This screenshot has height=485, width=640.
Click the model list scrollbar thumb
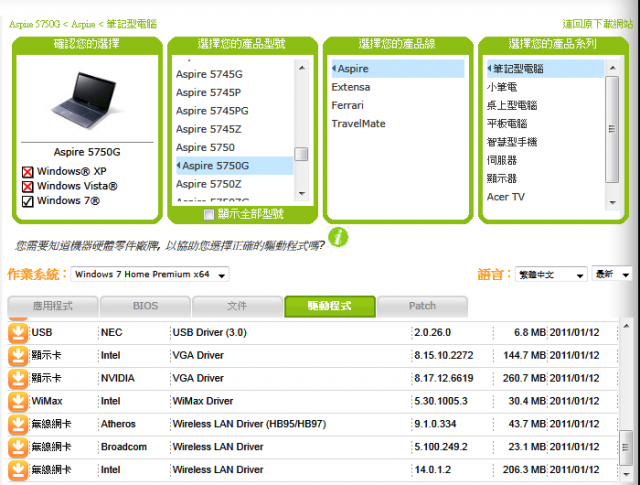click(301, 154)
